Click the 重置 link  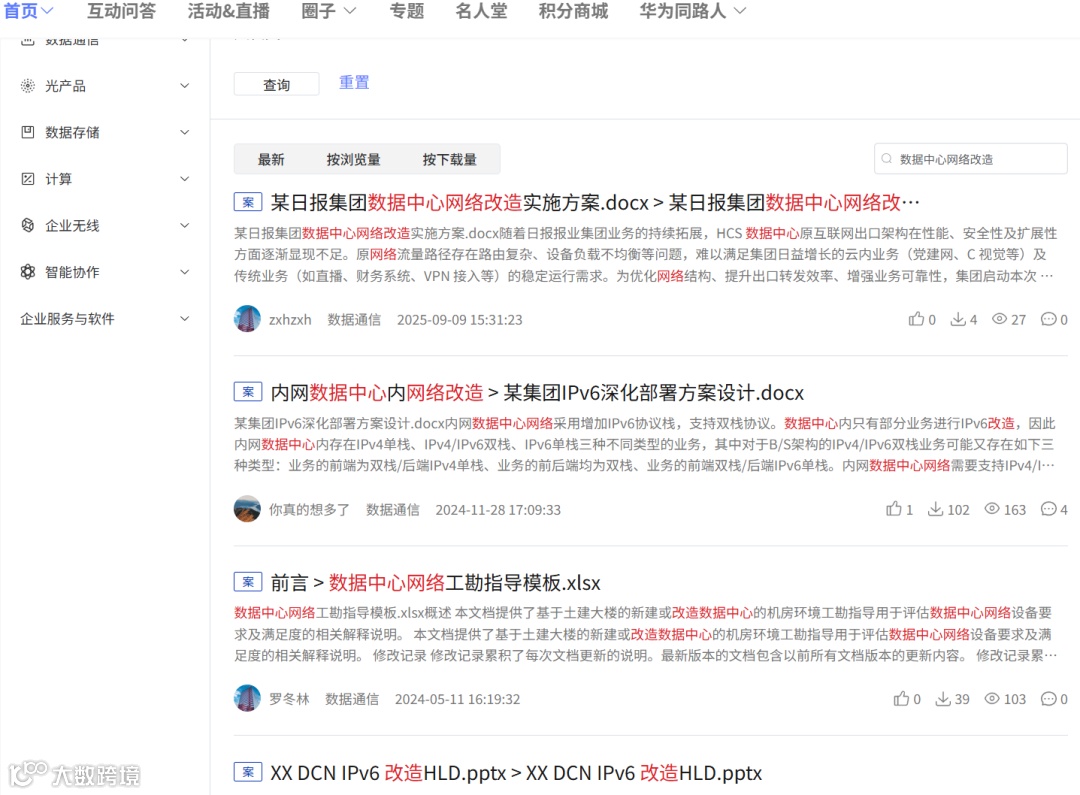354,83
